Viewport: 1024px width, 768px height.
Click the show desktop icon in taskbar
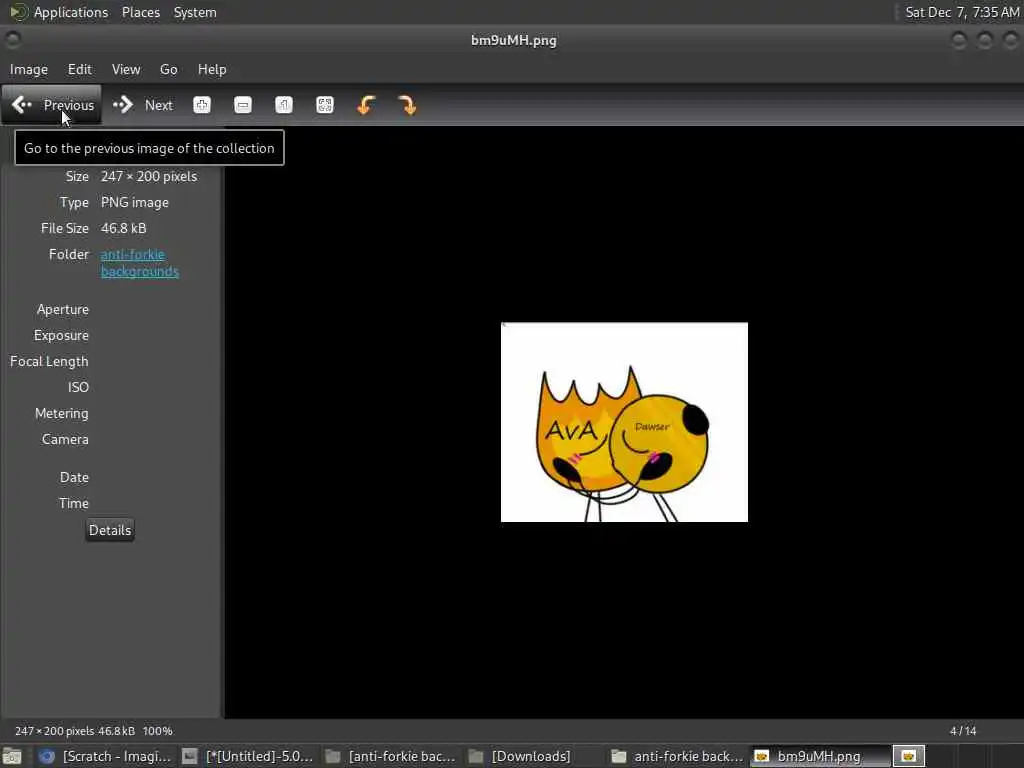[x=12, y=756]
